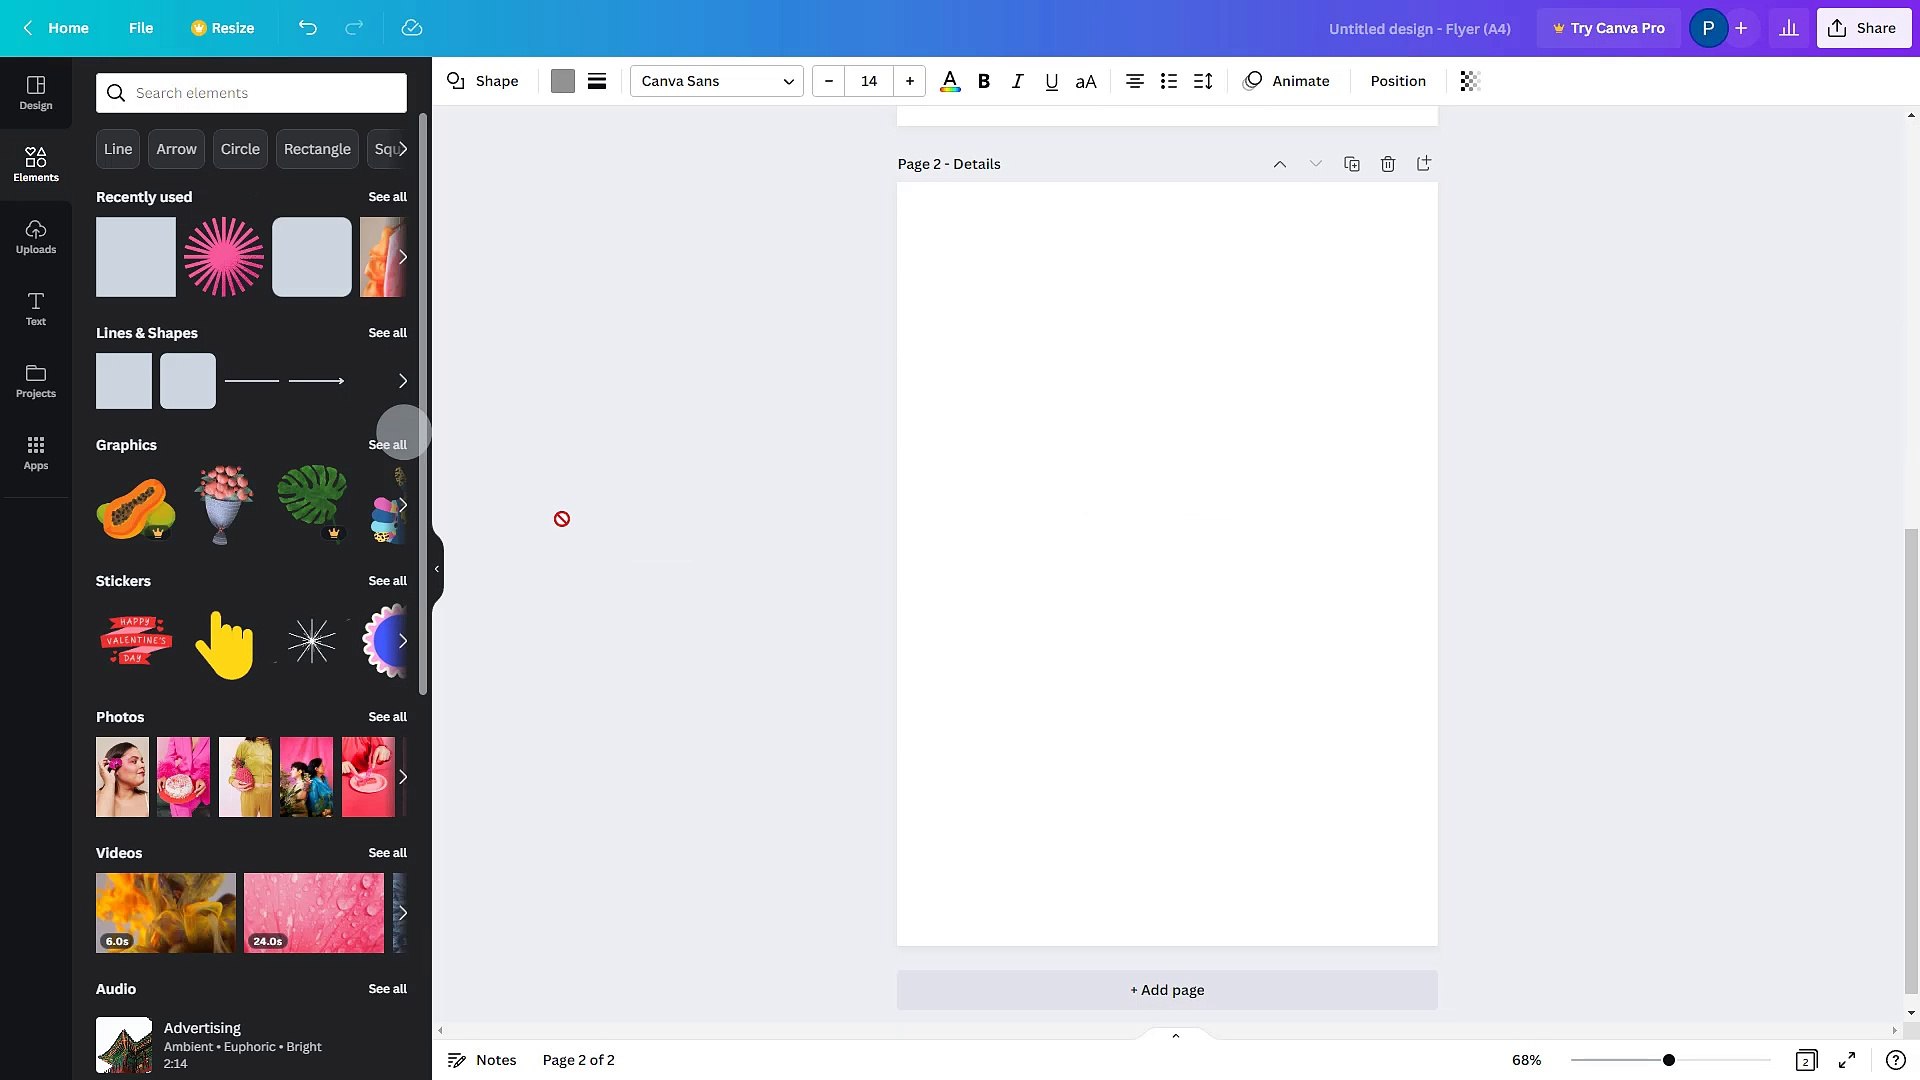See all Photos in the panel

(387, 717)
